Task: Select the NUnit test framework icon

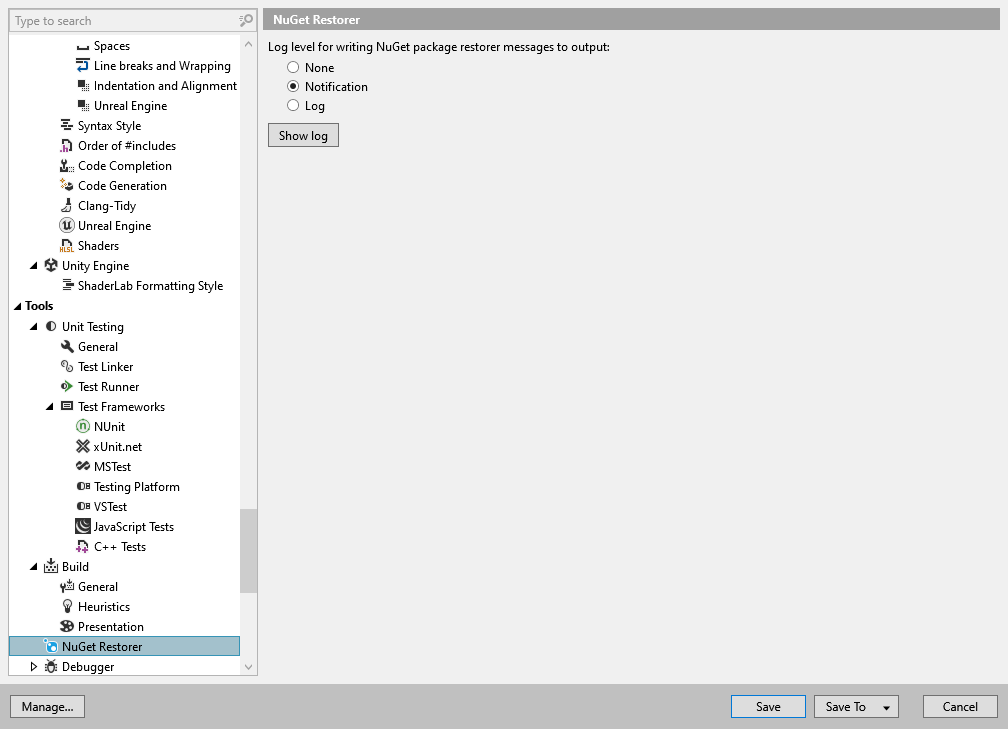Action: pos(82,426)
